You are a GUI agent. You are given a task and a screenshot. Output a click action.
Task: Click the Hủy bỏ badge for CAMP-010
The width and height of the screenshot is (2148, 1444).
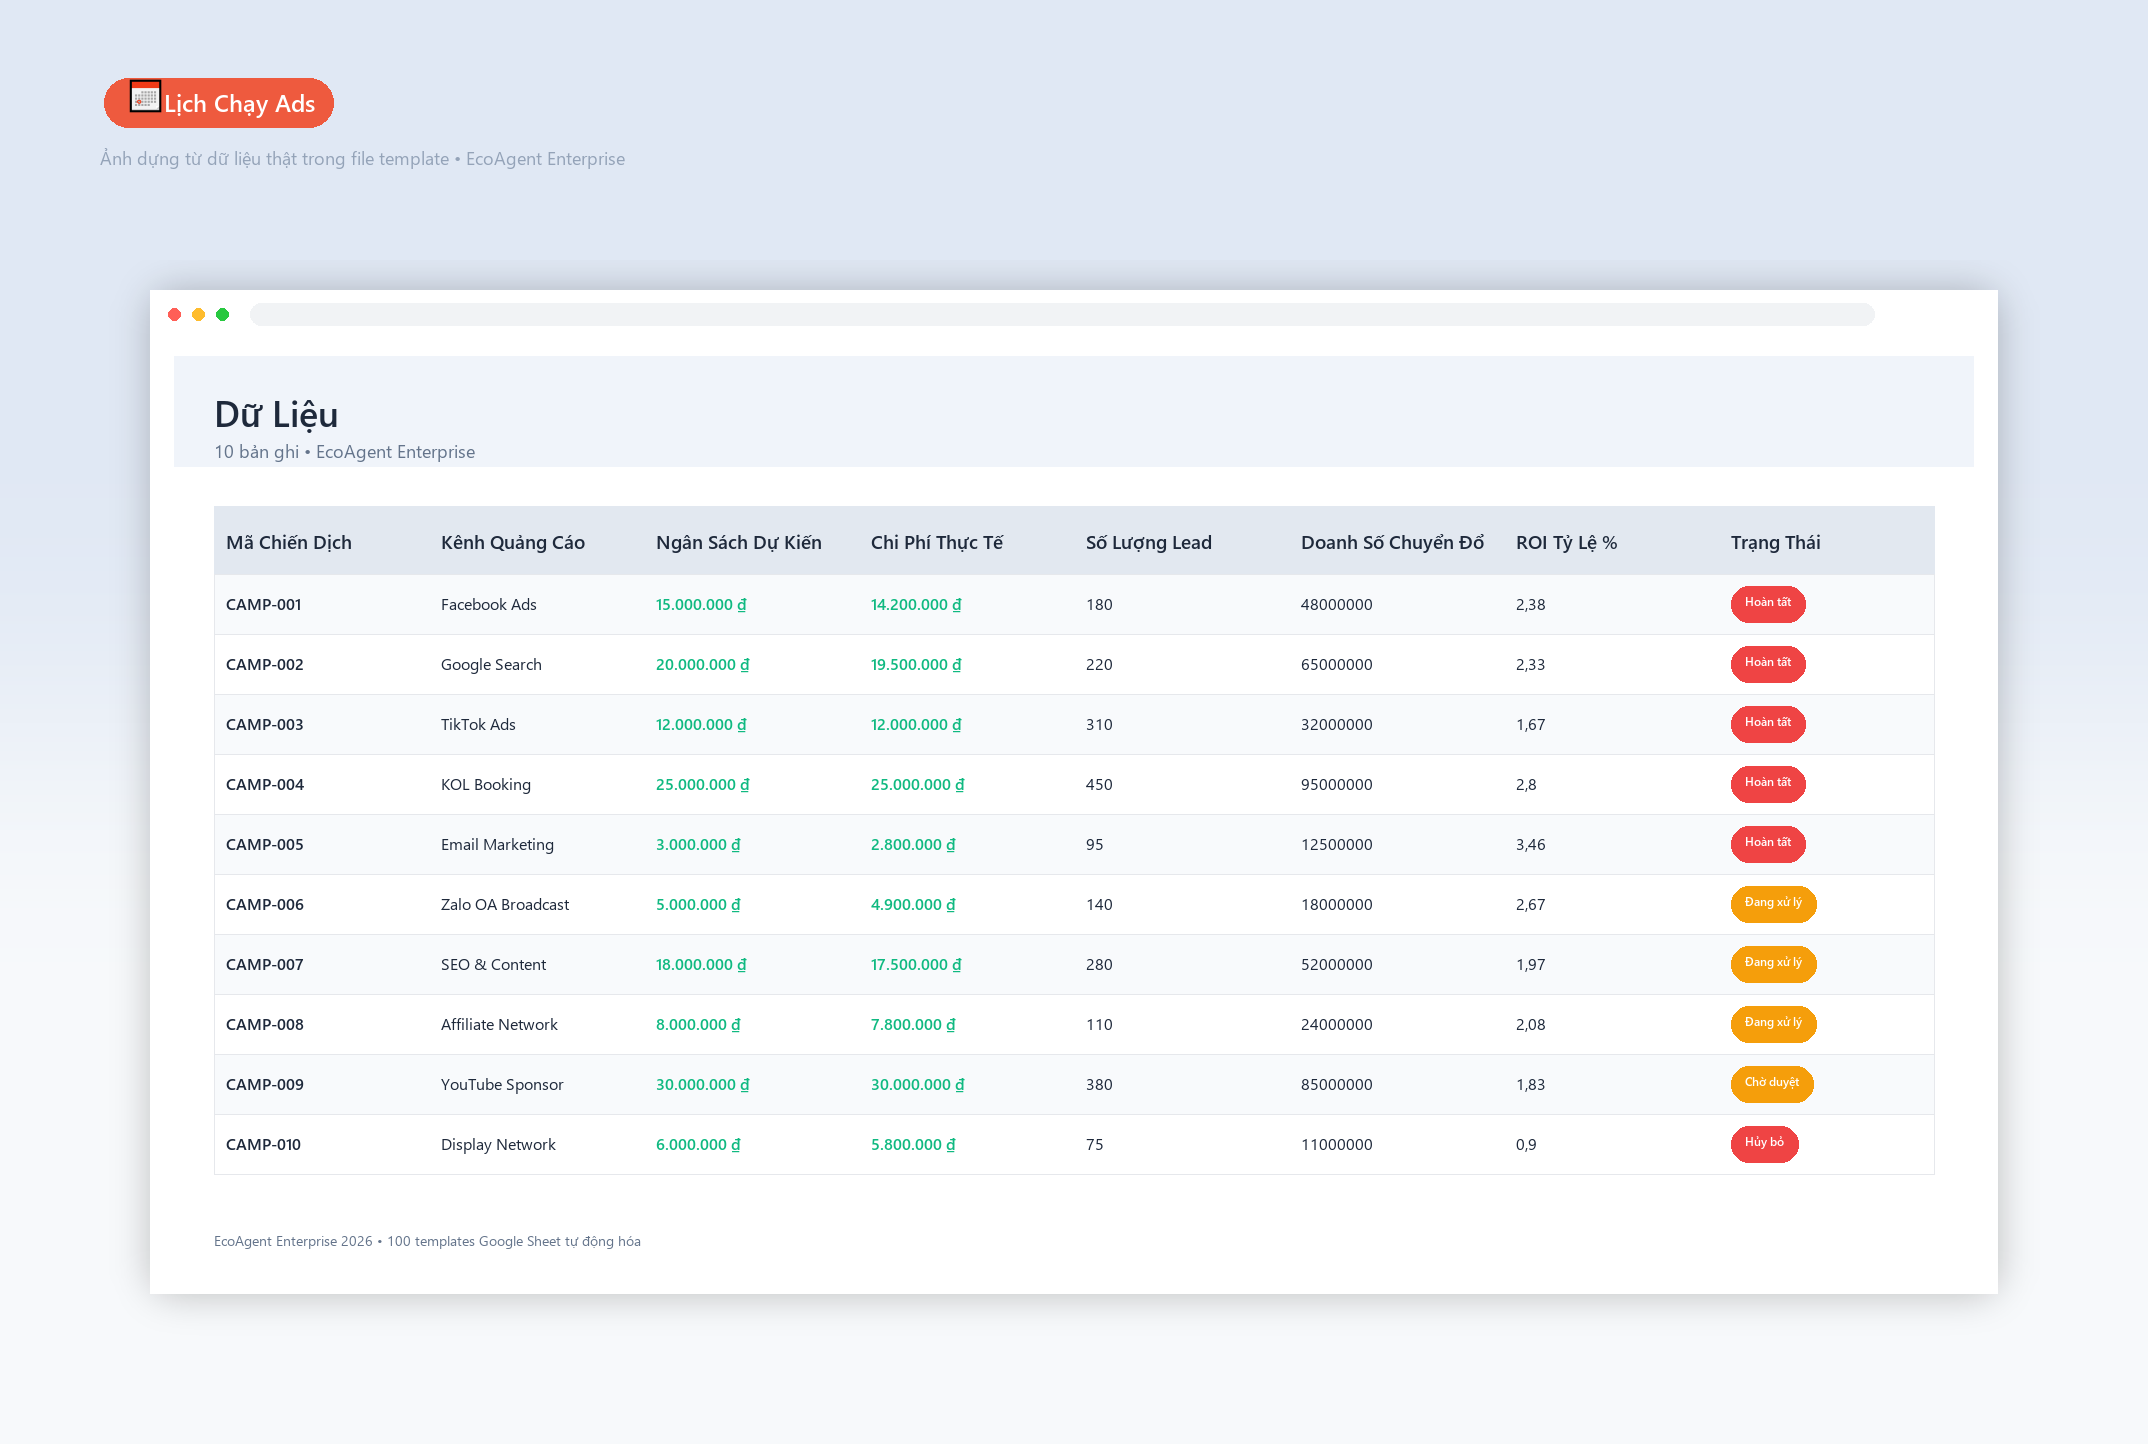tap(1765, 1144)
